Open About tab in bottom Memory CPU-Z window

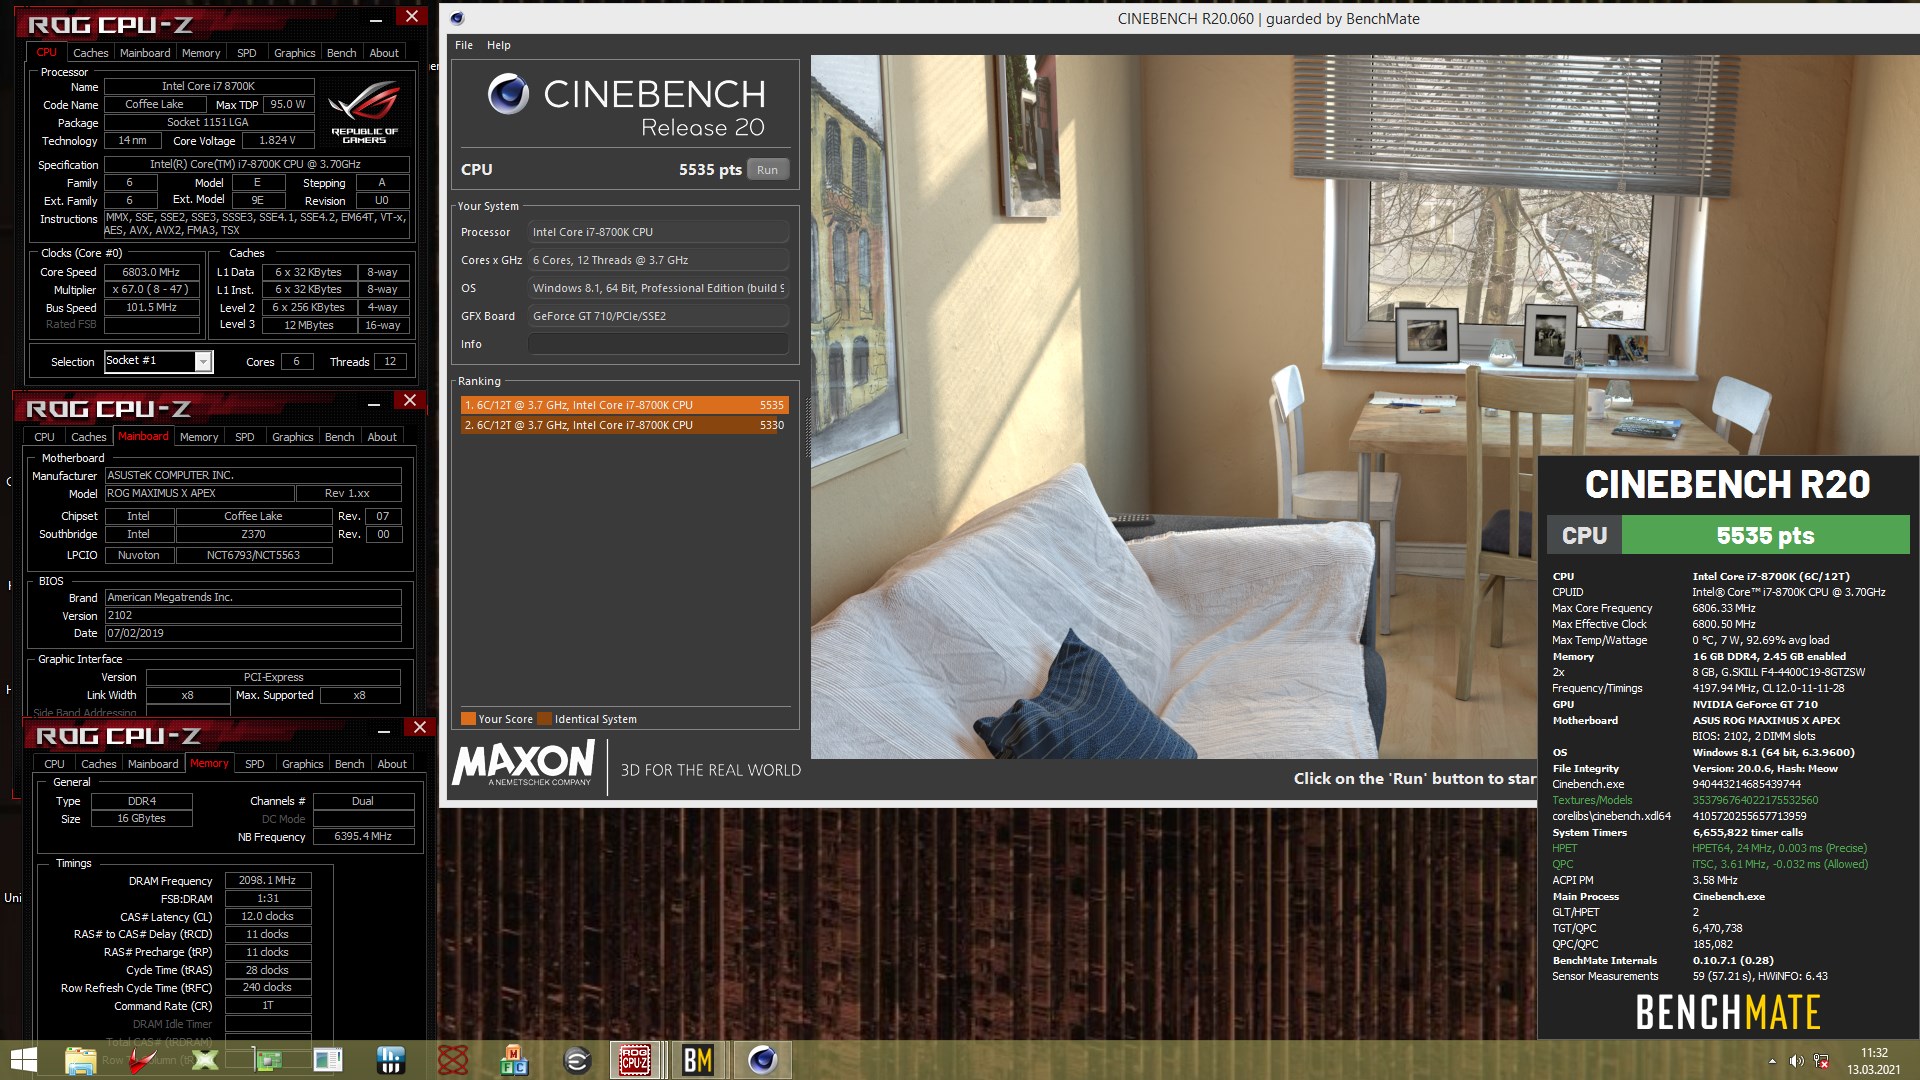coord(392,764)
